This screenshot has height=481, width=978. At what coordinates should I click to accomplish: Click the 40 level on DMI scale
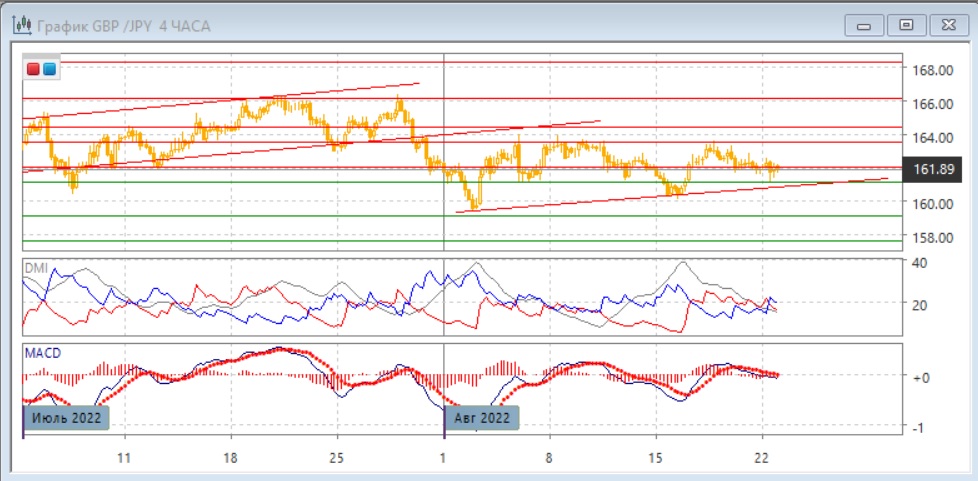point(919,262)
